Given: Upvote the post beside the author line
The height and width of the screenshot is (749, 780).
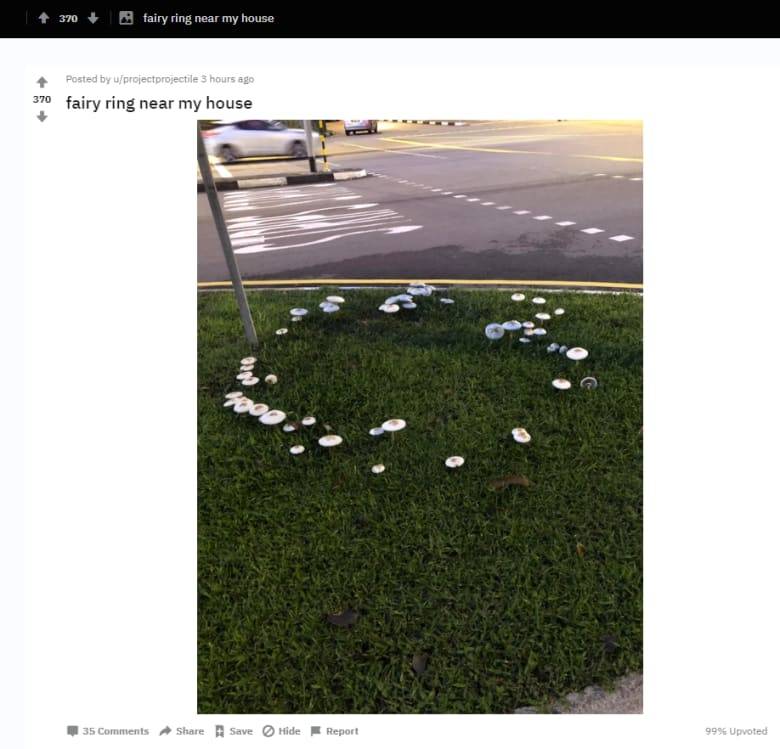Looking at the screenshot, I should click(42, 82).
